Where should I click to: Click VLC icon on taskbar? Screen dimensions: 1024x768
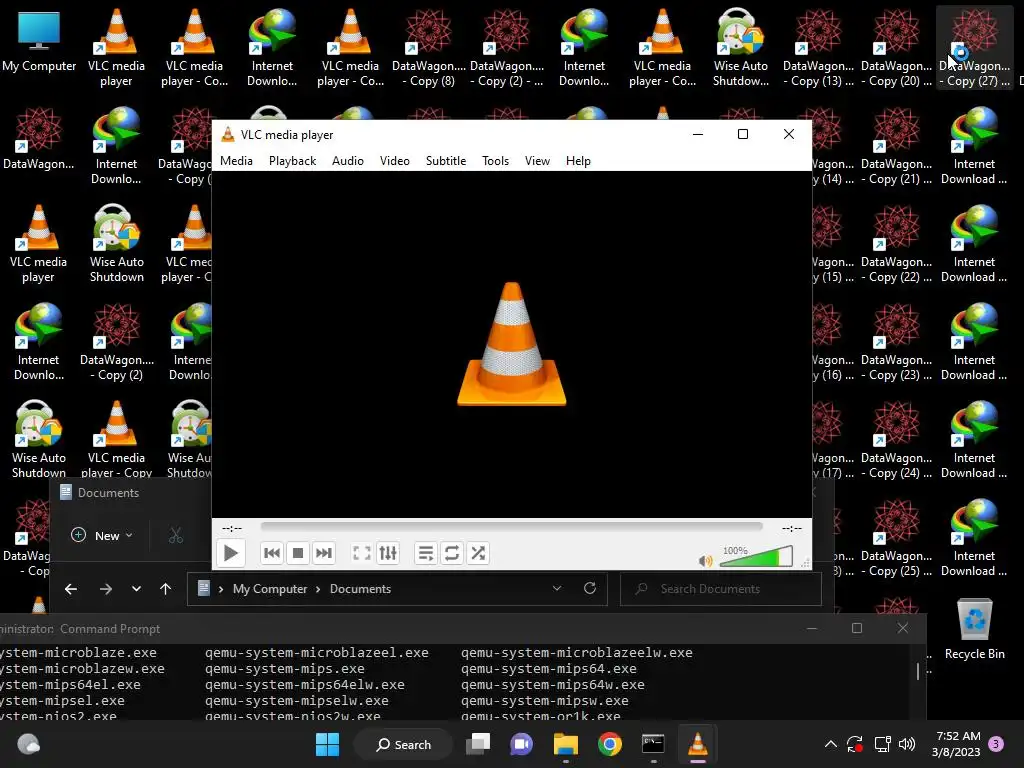697,744
